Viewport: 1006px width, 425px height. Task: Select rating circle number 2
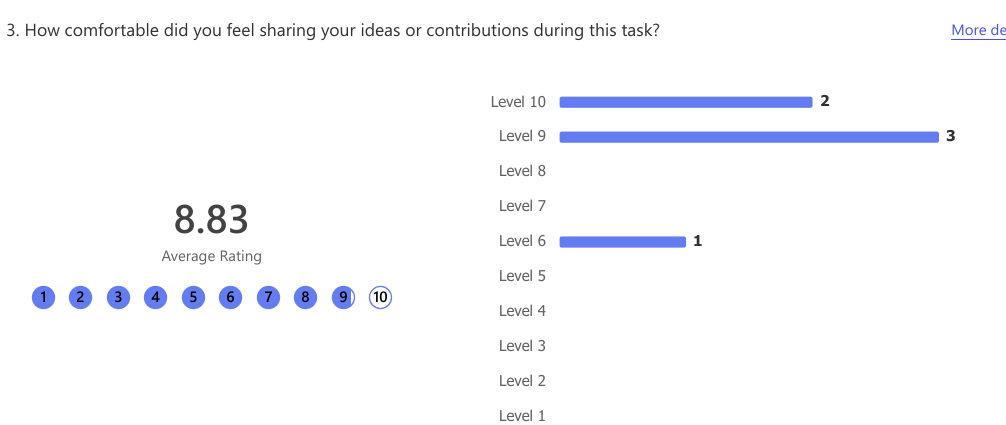point(80,297)
